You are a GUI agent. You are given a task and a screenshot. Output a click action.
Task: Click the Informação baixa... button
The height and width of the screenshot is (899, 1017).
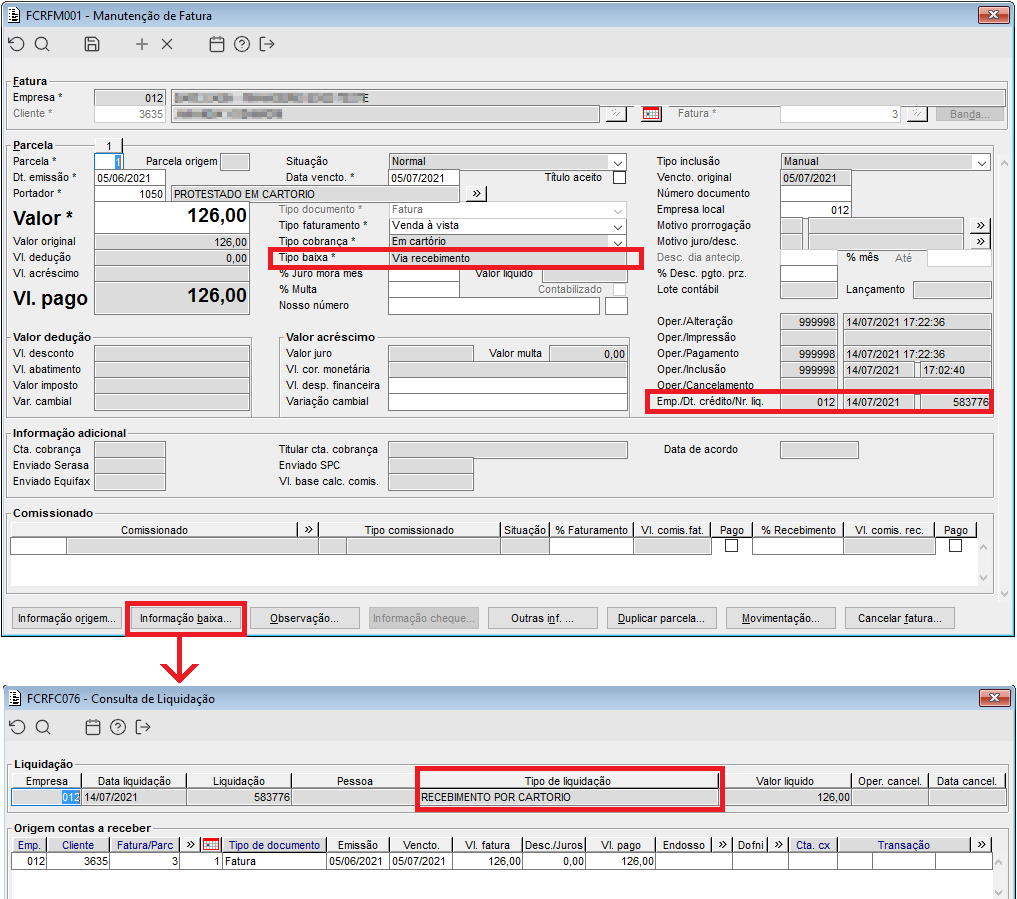pos(185,618)
